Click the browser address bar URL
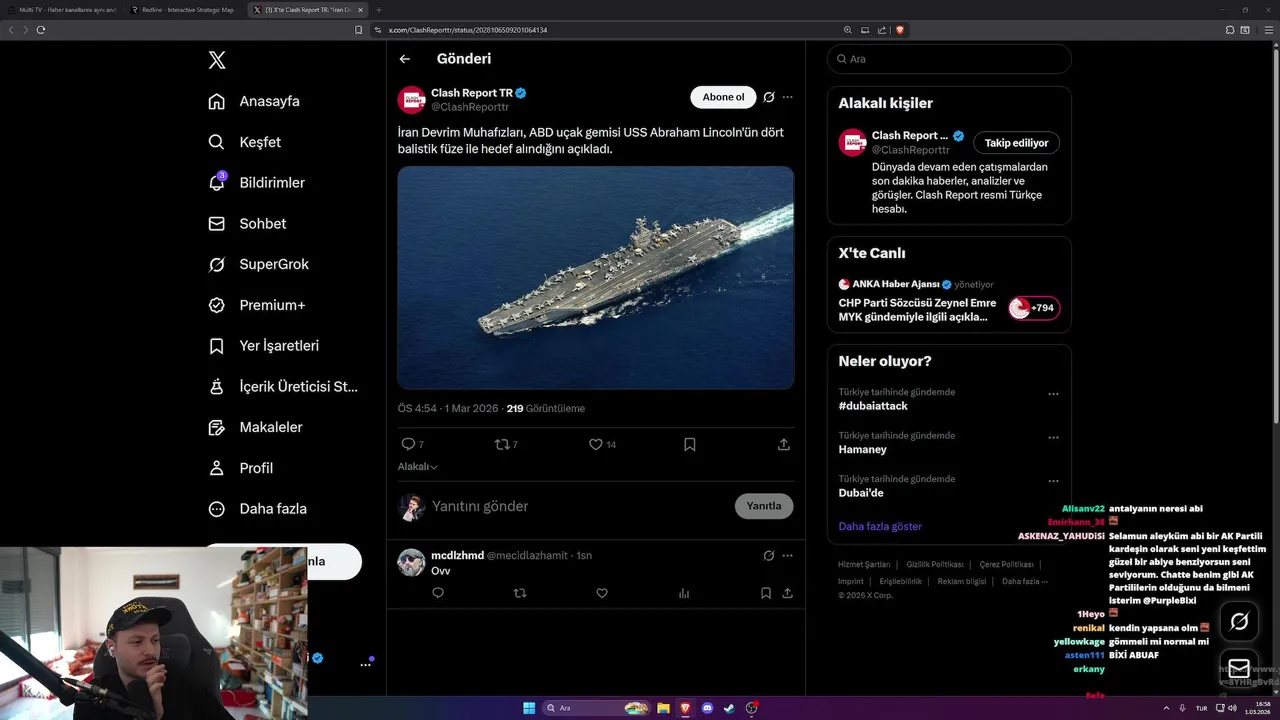Image resolution: width=1280 pixels, height=720 pixels. pyautogui.click(x=467, y=30)
